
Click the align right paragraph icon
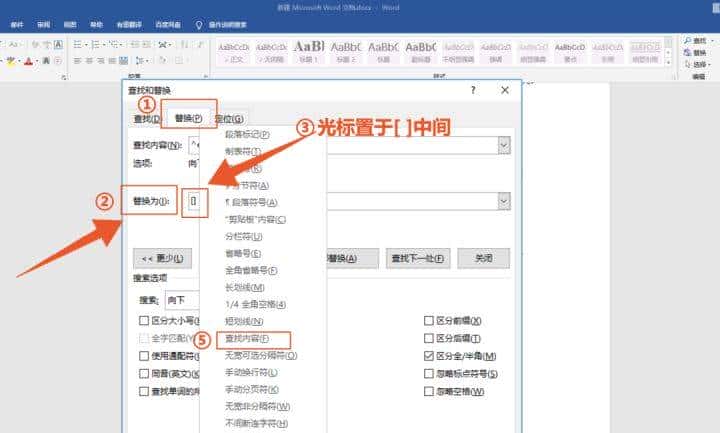tap(101, 61)
